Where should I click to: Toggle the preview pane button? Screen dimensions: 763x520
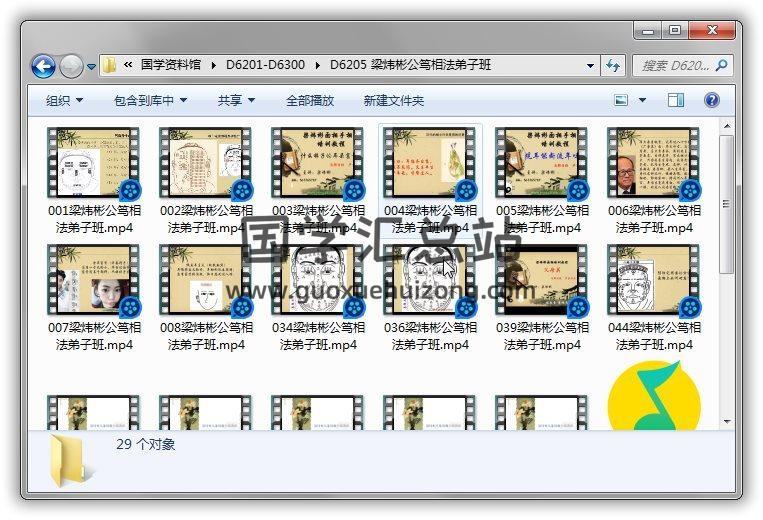(675, 100)
